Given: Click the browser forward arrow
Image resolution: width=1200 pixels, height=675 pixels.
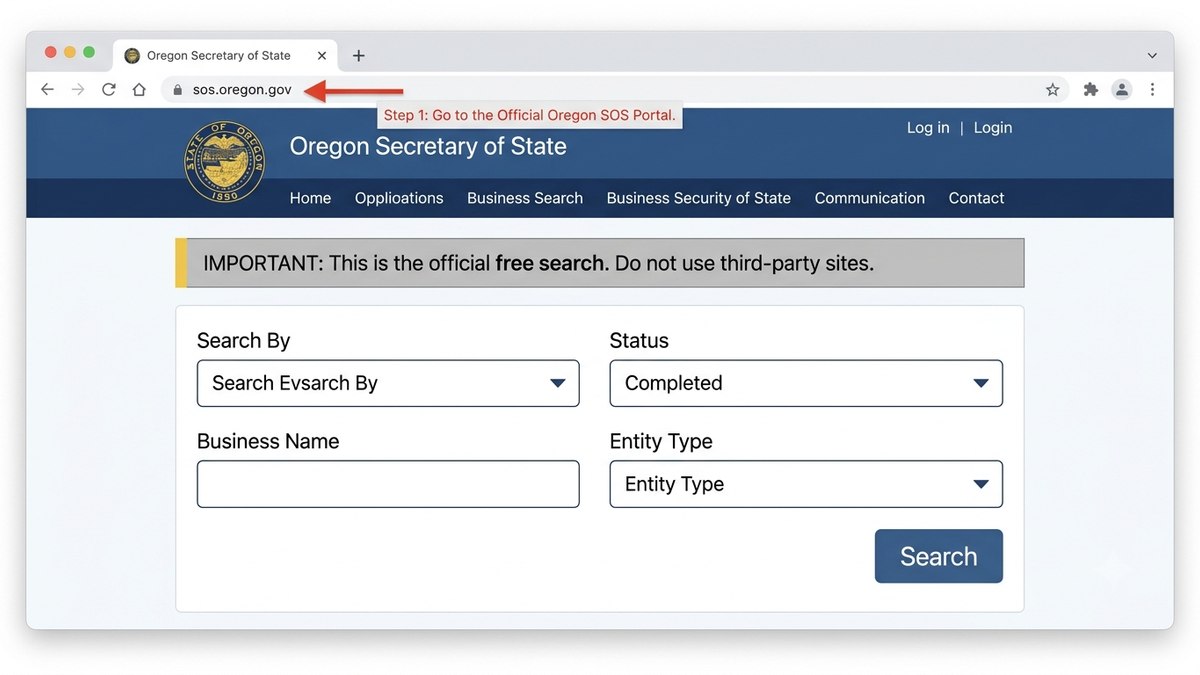Looking at the screenshot, I should pos(78,89).
